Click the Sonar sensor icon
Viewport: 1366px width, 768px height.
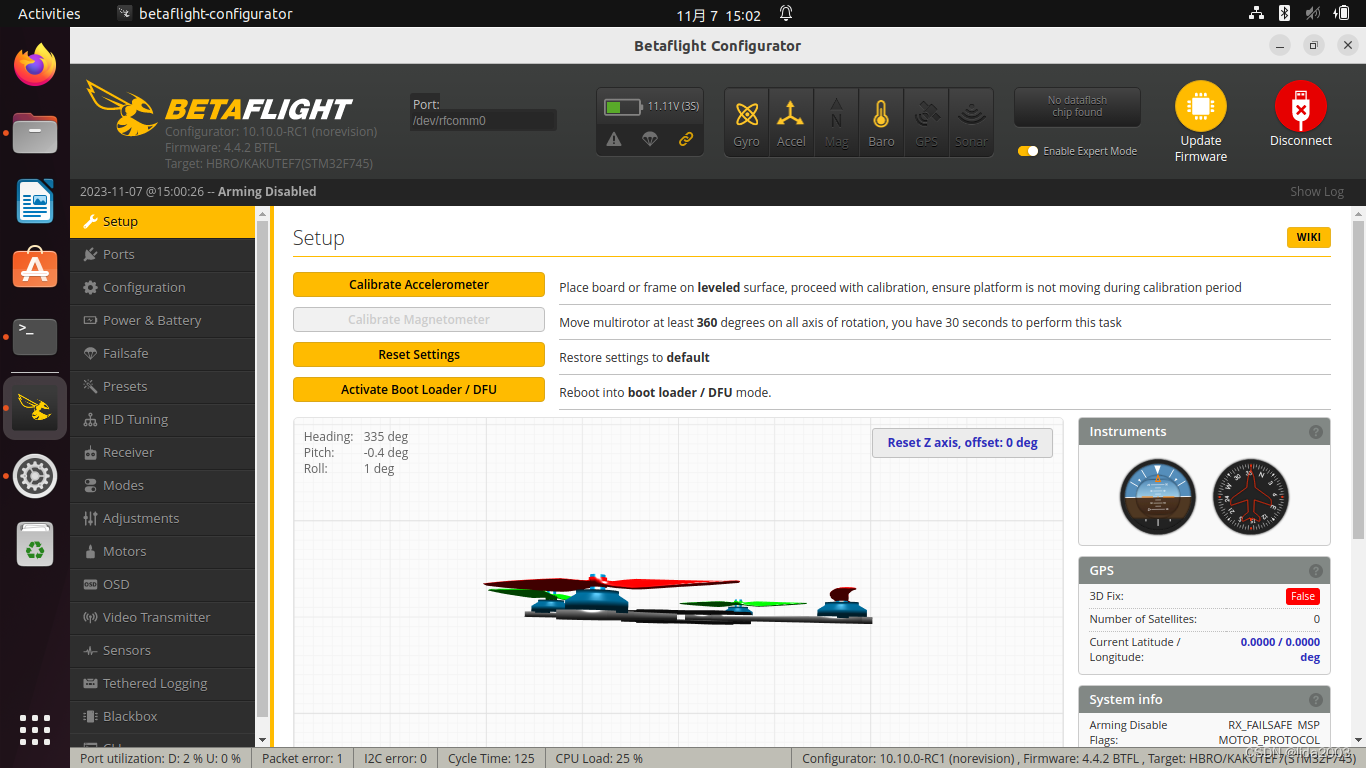coord(970,122)
